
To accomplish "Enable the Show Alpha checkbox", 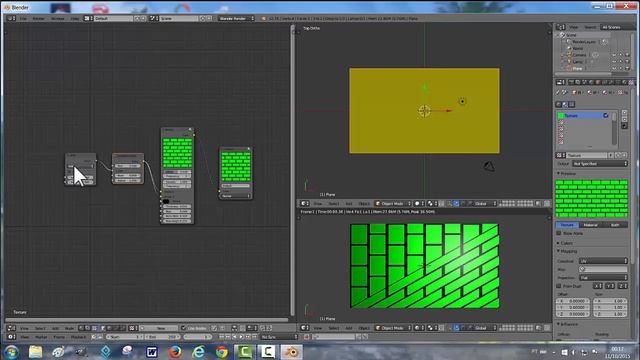I will (x=559, y=233).
